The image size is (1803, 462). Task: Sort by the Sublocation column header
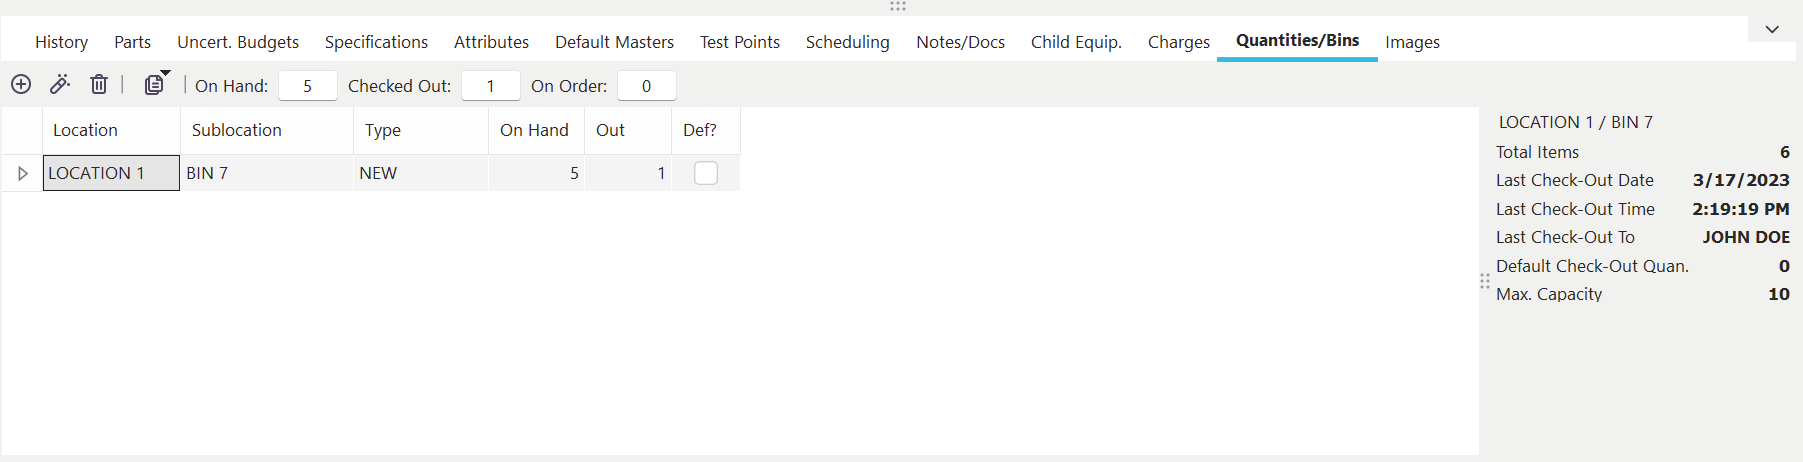(x=237, y=130)
